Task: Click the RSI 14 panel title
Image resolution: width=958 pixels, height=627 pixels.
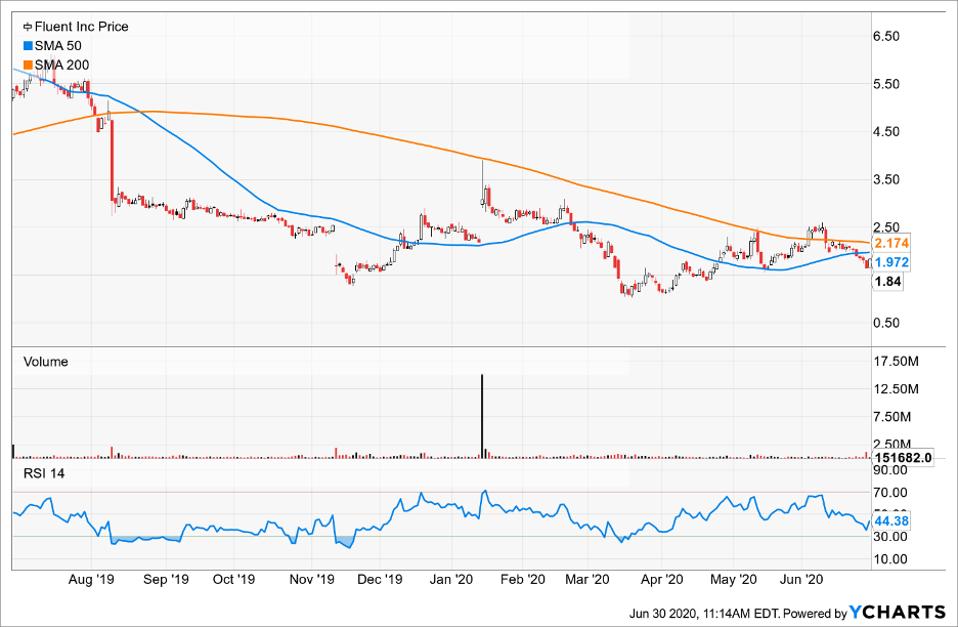Action: pyautogui.click(x=44, y=474)
